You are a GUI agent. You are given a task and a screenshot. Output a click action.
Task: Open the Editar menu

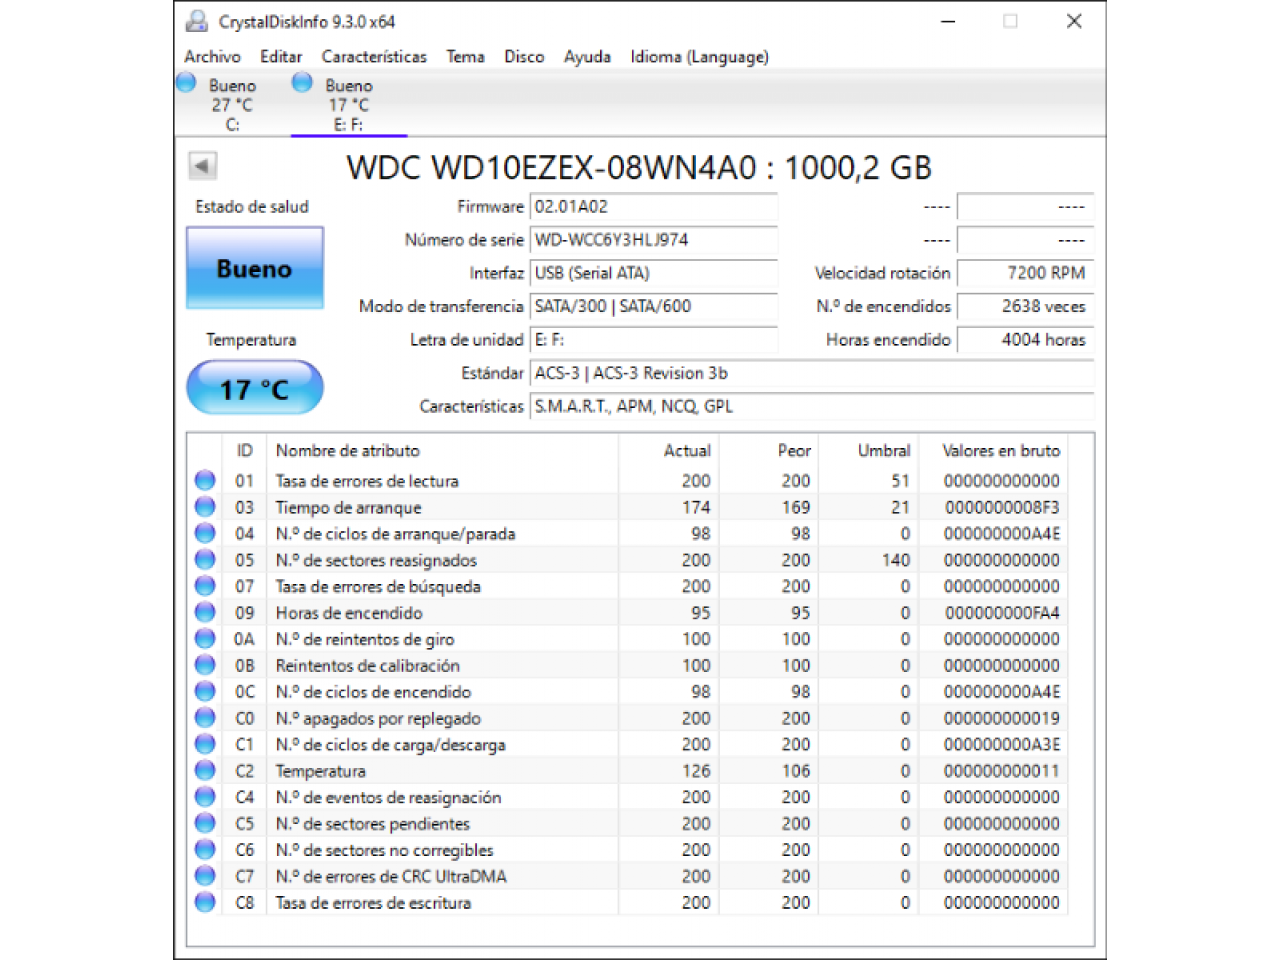coord(281,57)
